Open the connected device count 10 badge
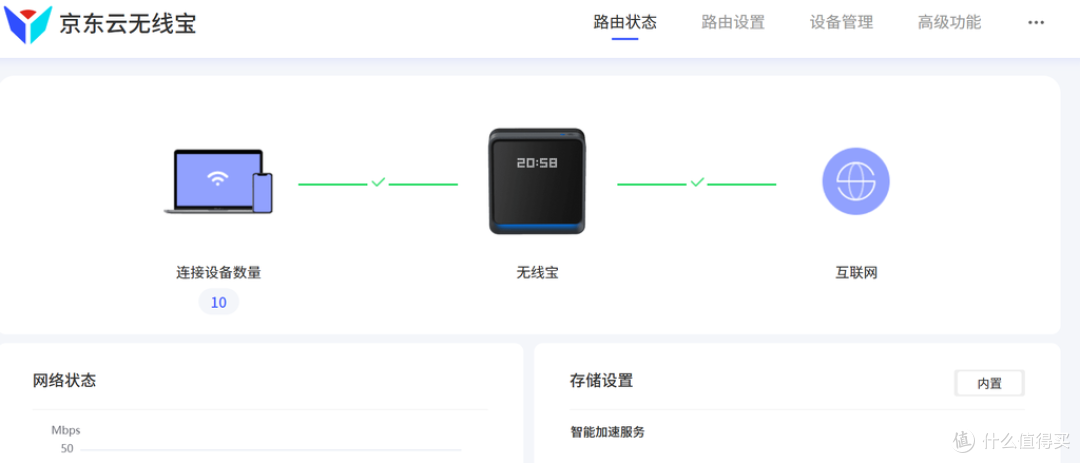The width and height of the screenshot is (1080, 463). tap(218, 302)
